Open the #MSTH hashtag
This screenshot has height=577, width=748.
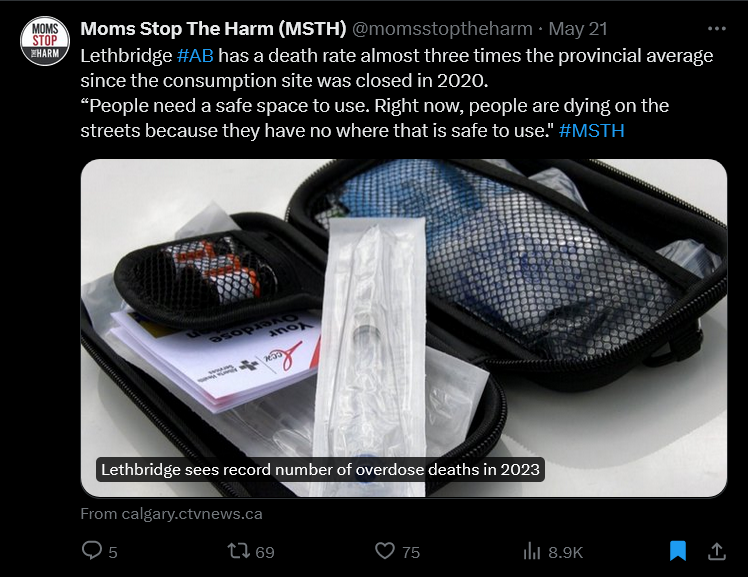(x=592, y=131)
